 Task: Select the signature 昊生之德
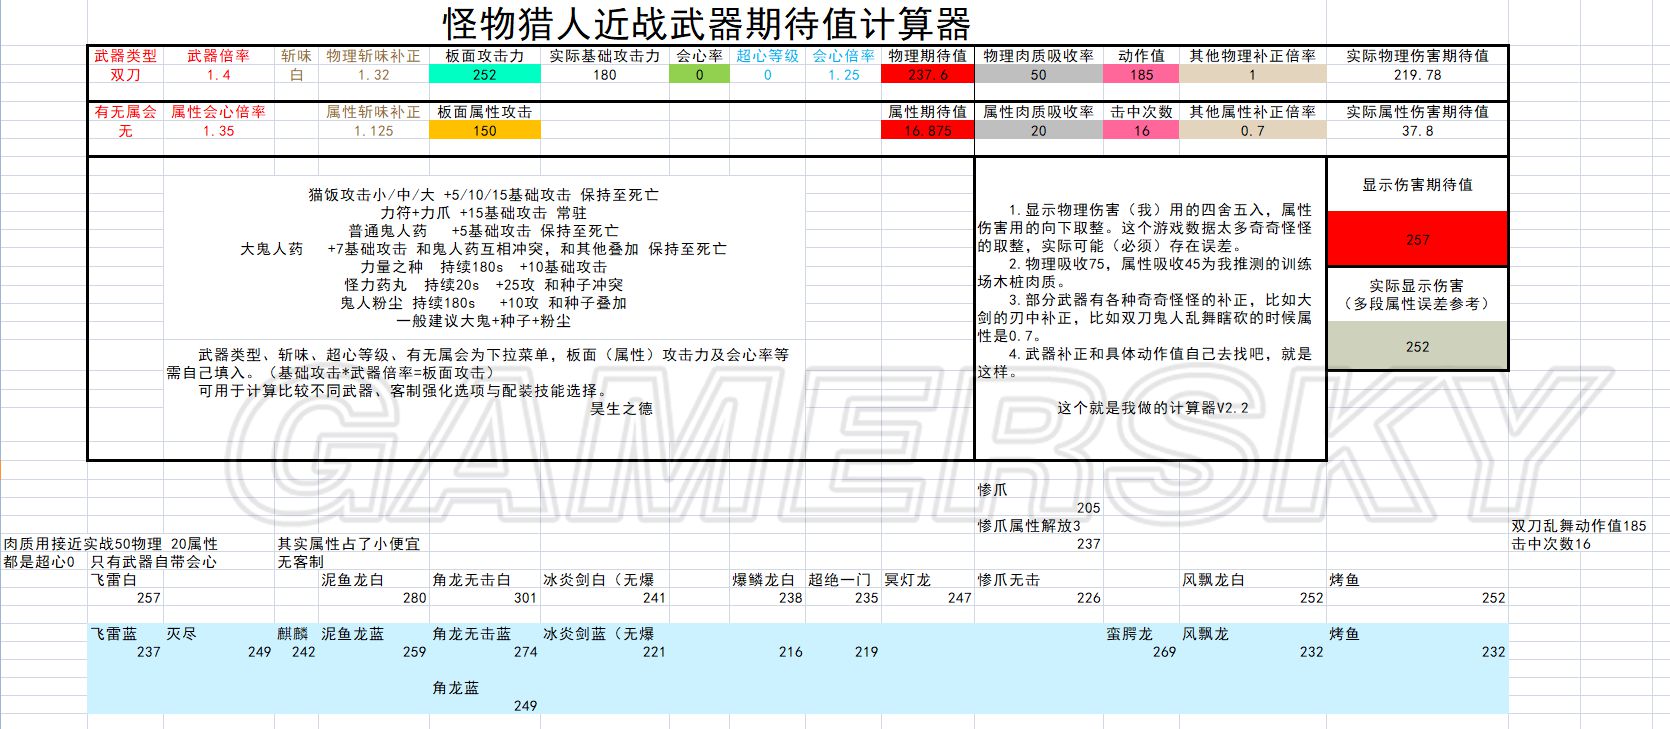click(621, 408)
